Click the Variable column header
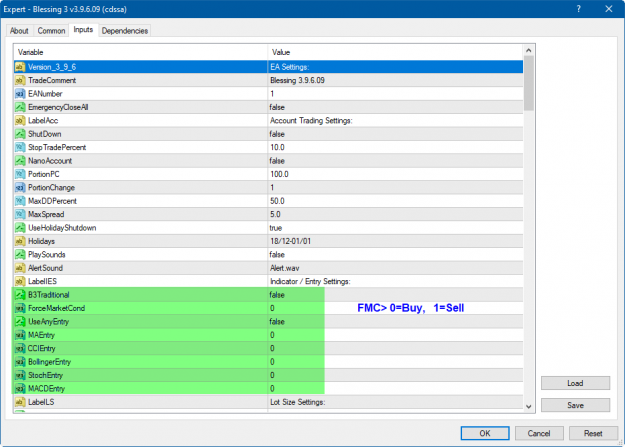The image size is (625, 447). pyautogui.click(x=140, y=52)
